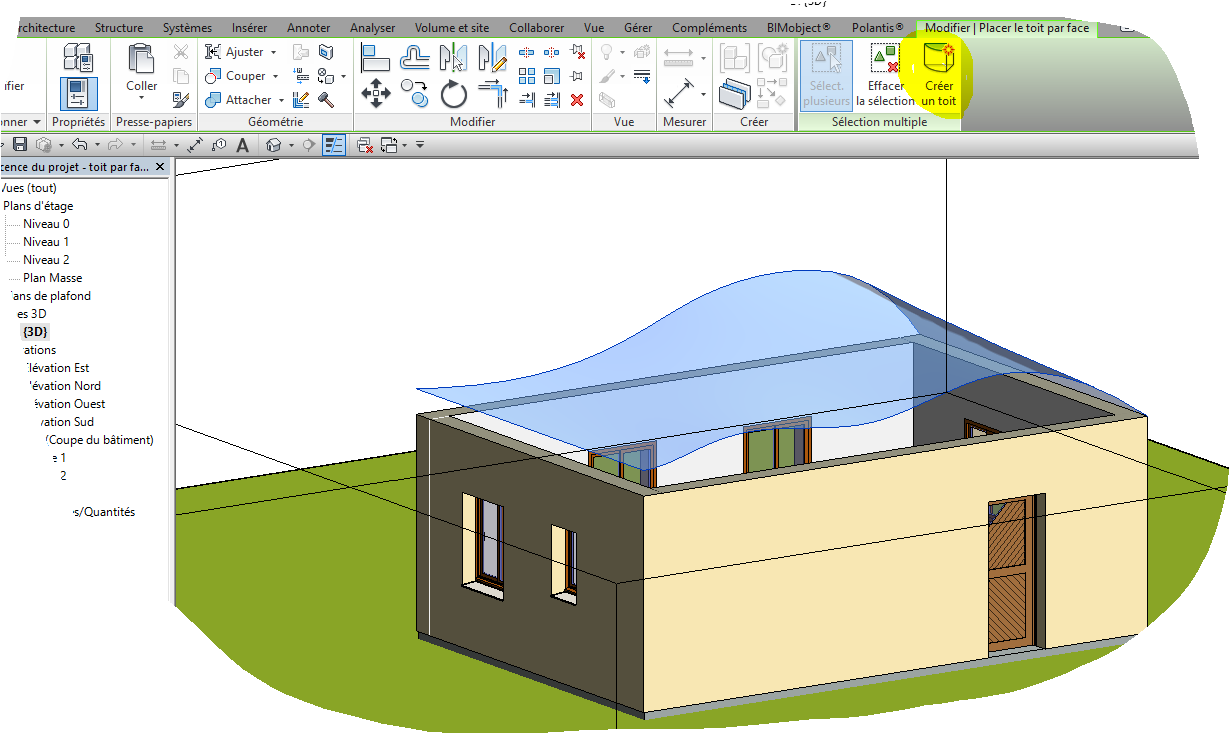
Task: Click the red X delete icon
Action: click(577, 99)
